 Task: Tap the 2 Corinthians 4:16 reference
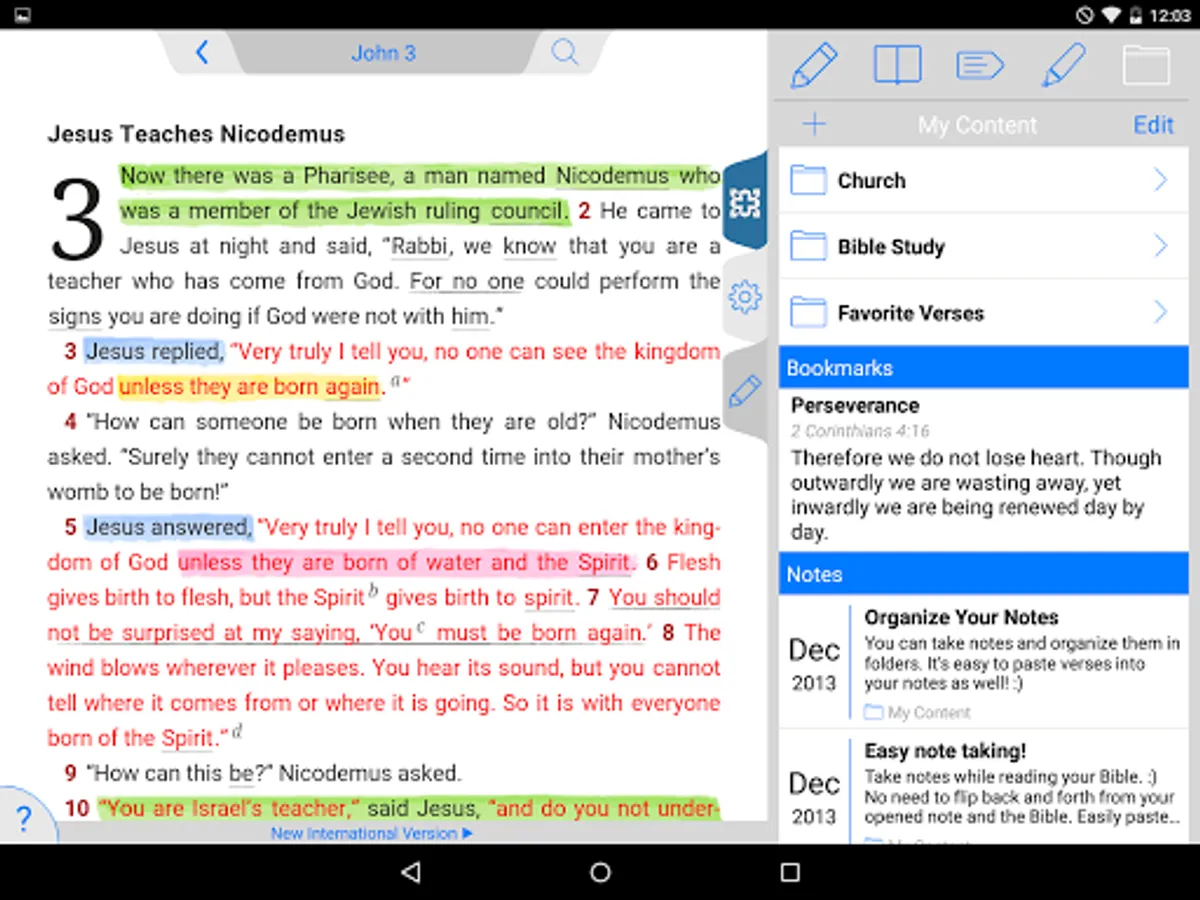point(860,431)
